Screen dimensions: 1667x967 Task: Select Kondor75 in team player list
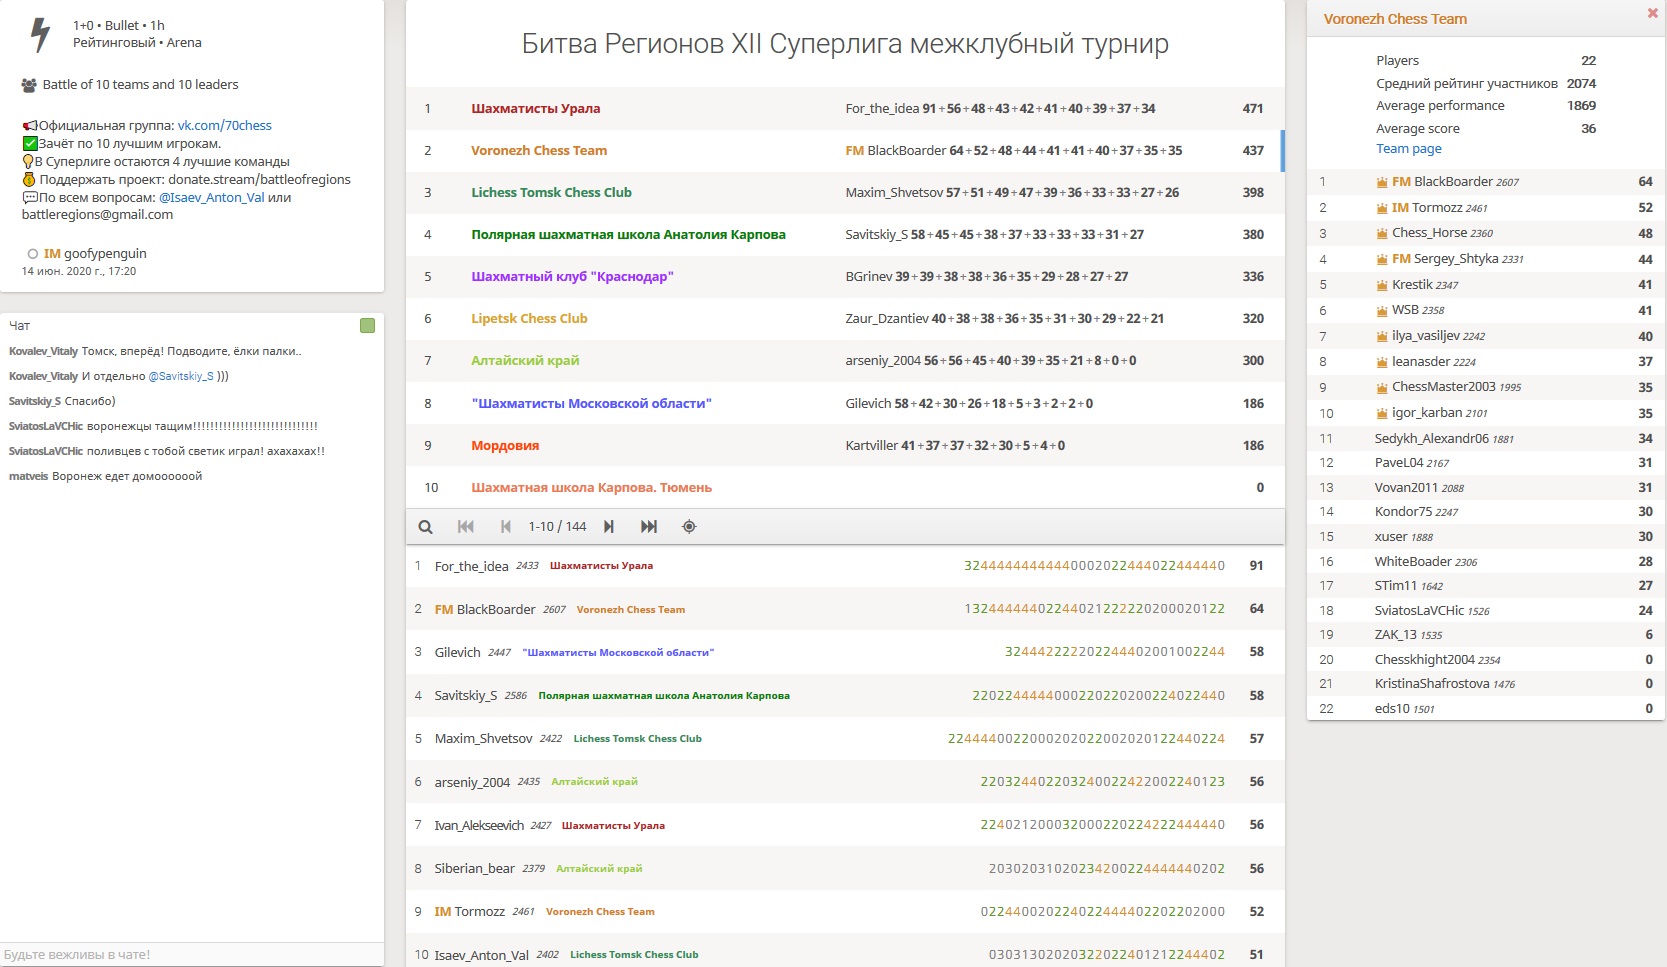tap(1486, 512)
